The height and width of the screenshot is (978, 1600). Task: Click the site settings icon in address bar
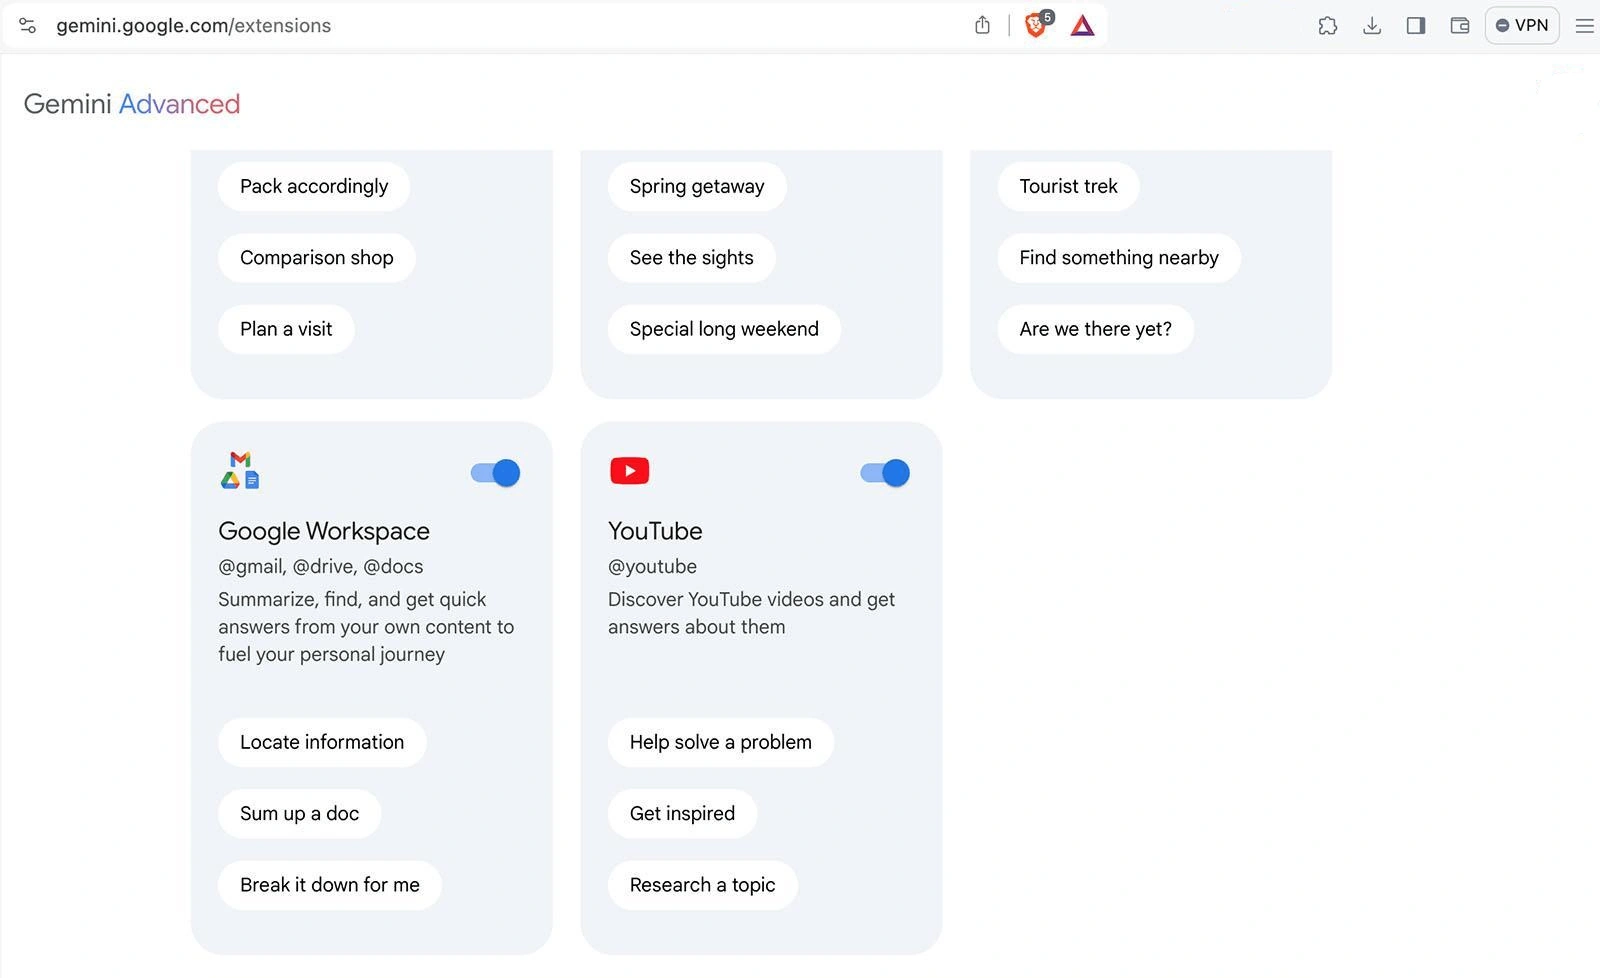pyautogui.click(x=28, y=26)
